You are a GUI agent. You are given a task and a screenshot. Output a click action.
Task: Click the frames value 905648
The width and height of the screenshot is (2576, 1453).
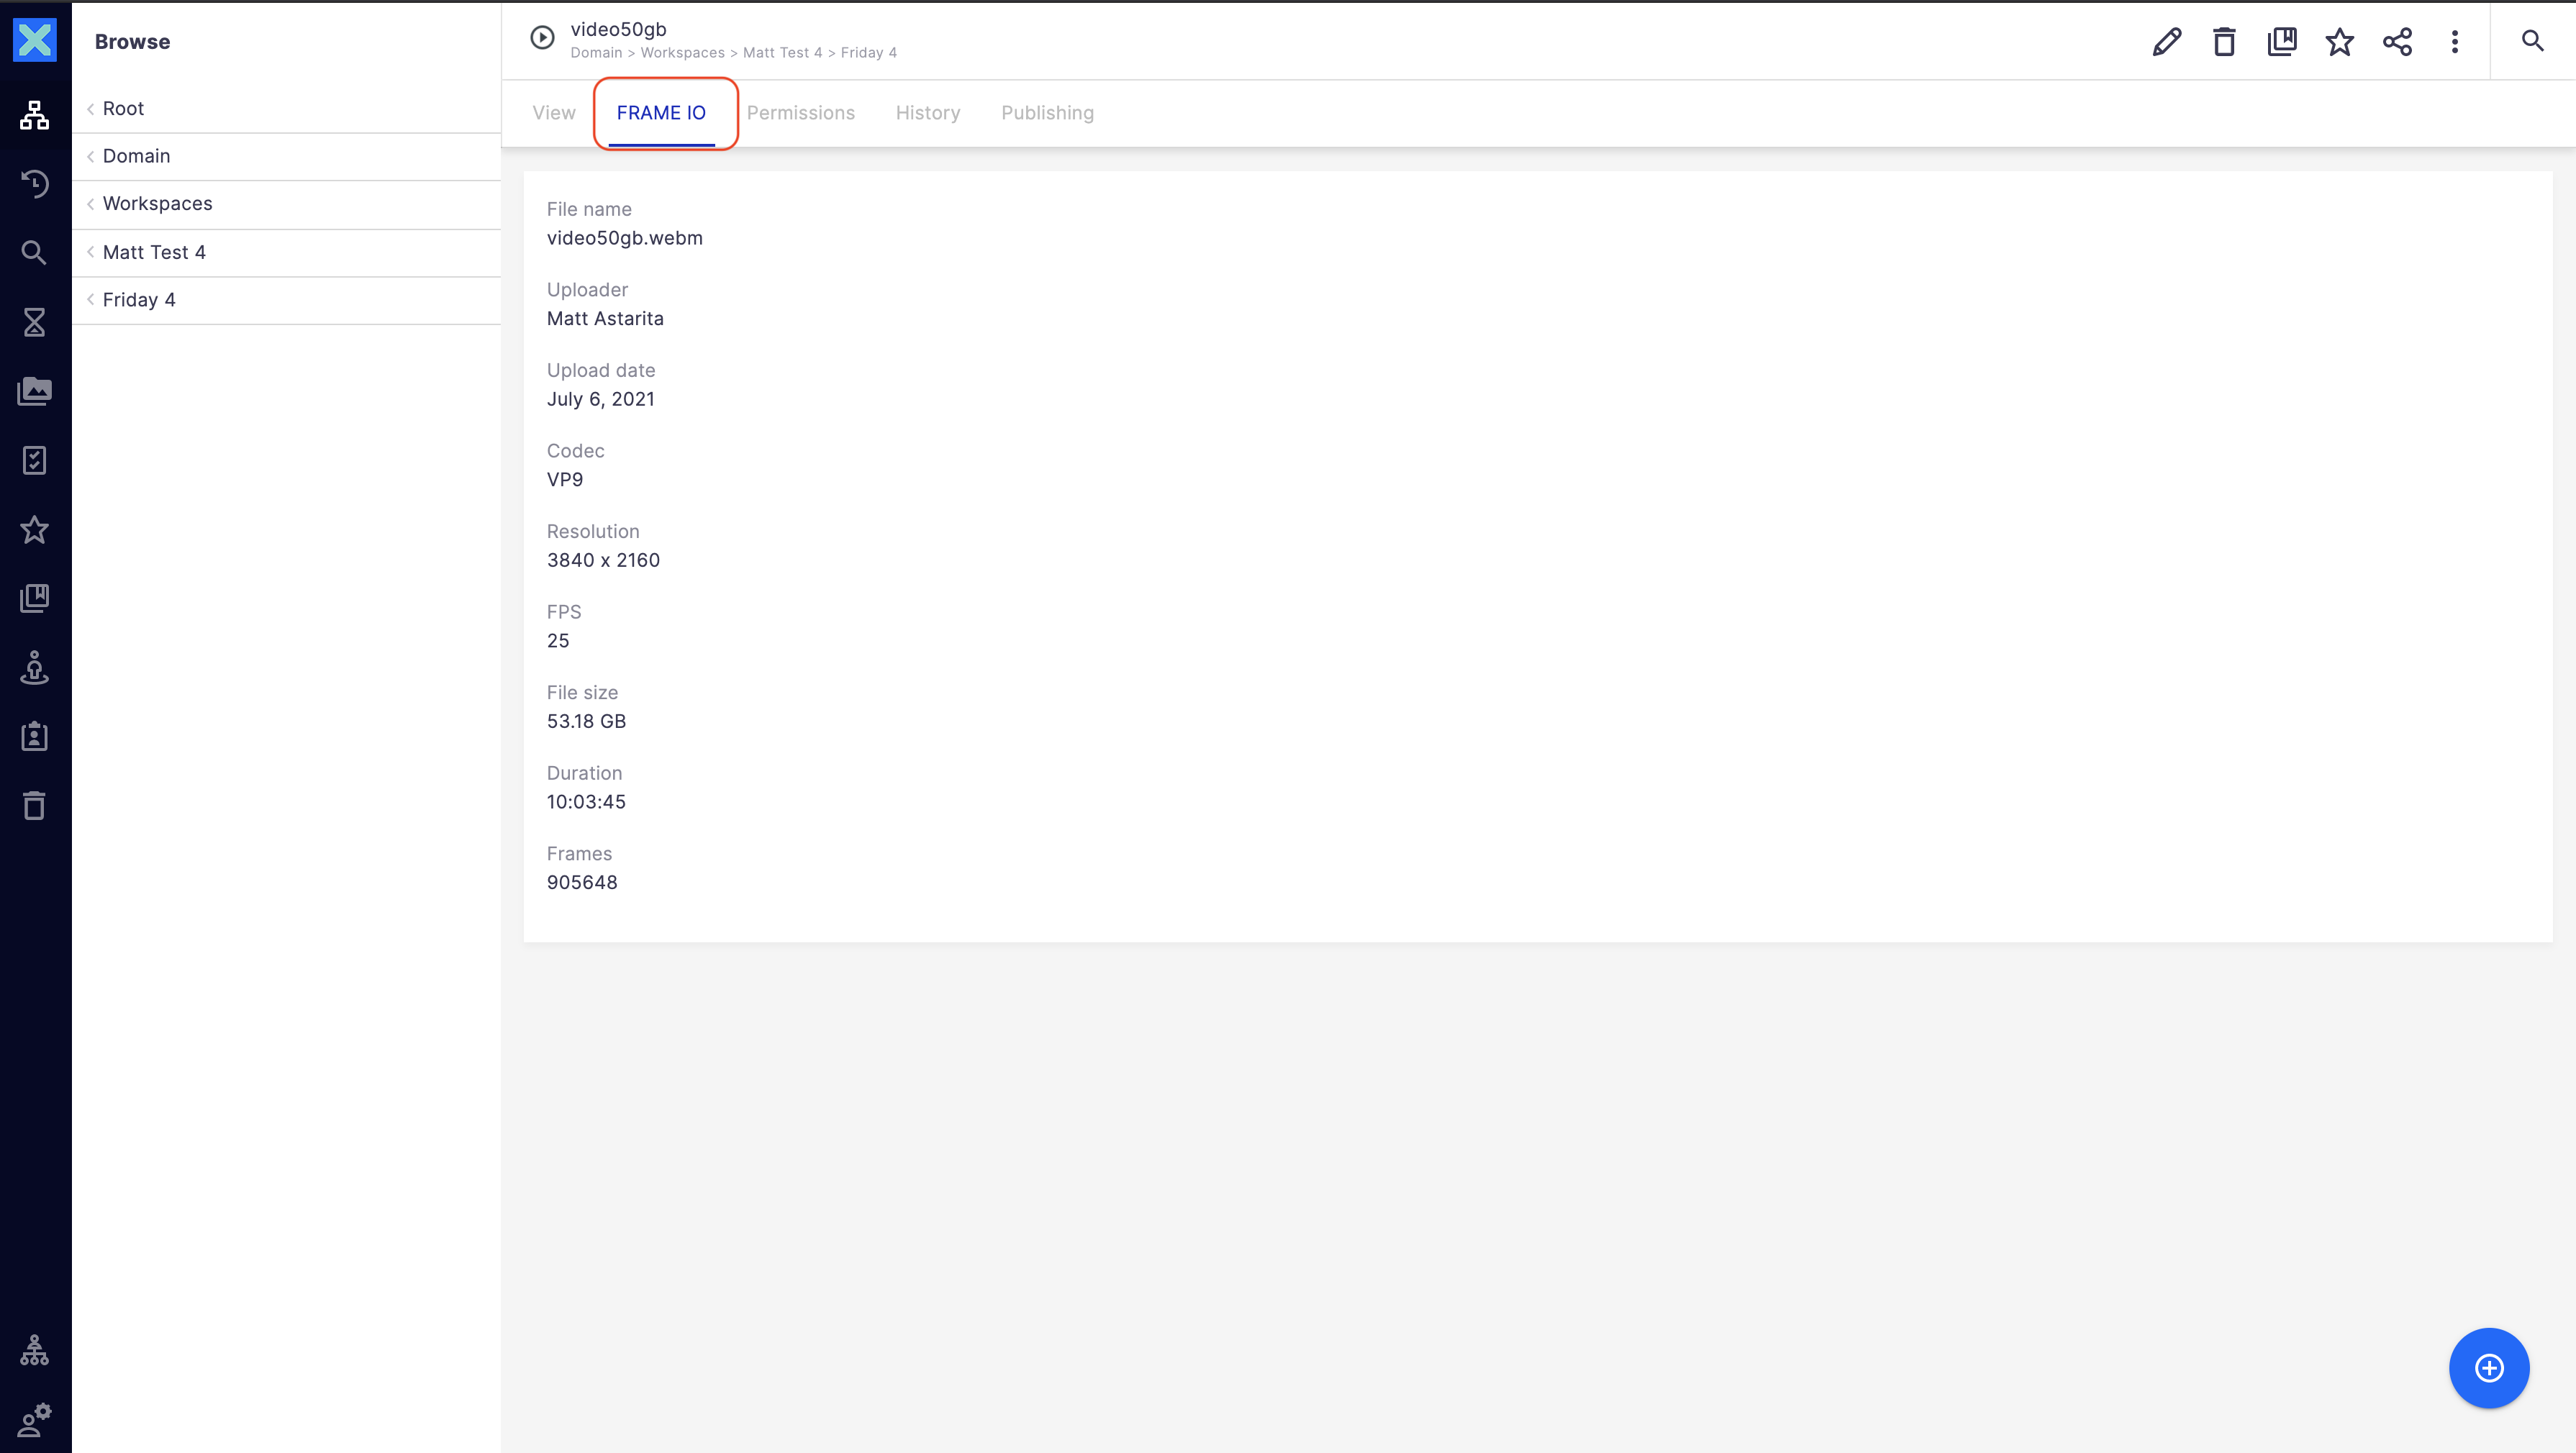click(582, 883)
